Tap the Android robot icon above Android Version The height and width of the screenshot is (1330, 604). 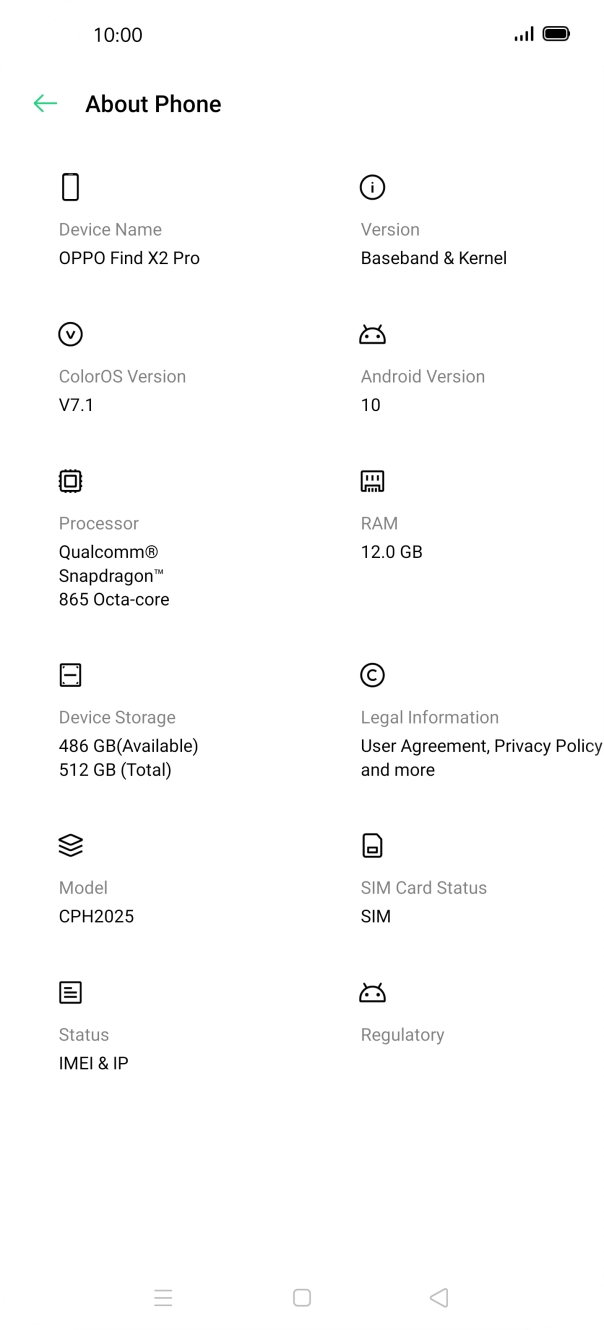click(372, 334)
